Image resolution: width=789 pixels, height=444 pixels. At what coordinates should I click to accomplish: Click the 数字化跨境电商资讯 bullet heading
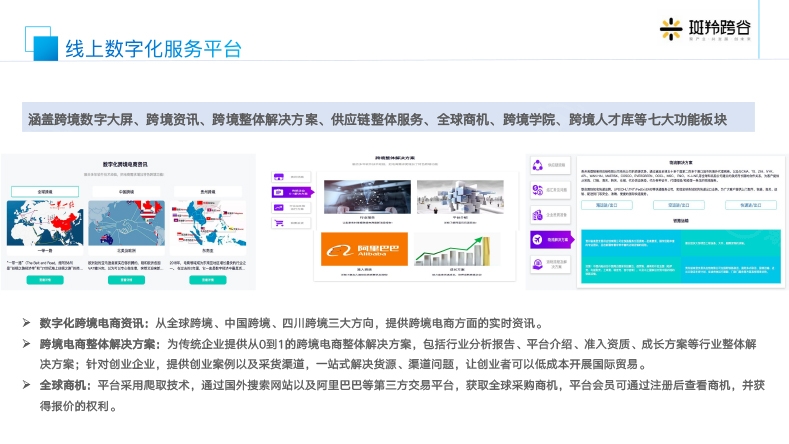[x=94, y=323]
